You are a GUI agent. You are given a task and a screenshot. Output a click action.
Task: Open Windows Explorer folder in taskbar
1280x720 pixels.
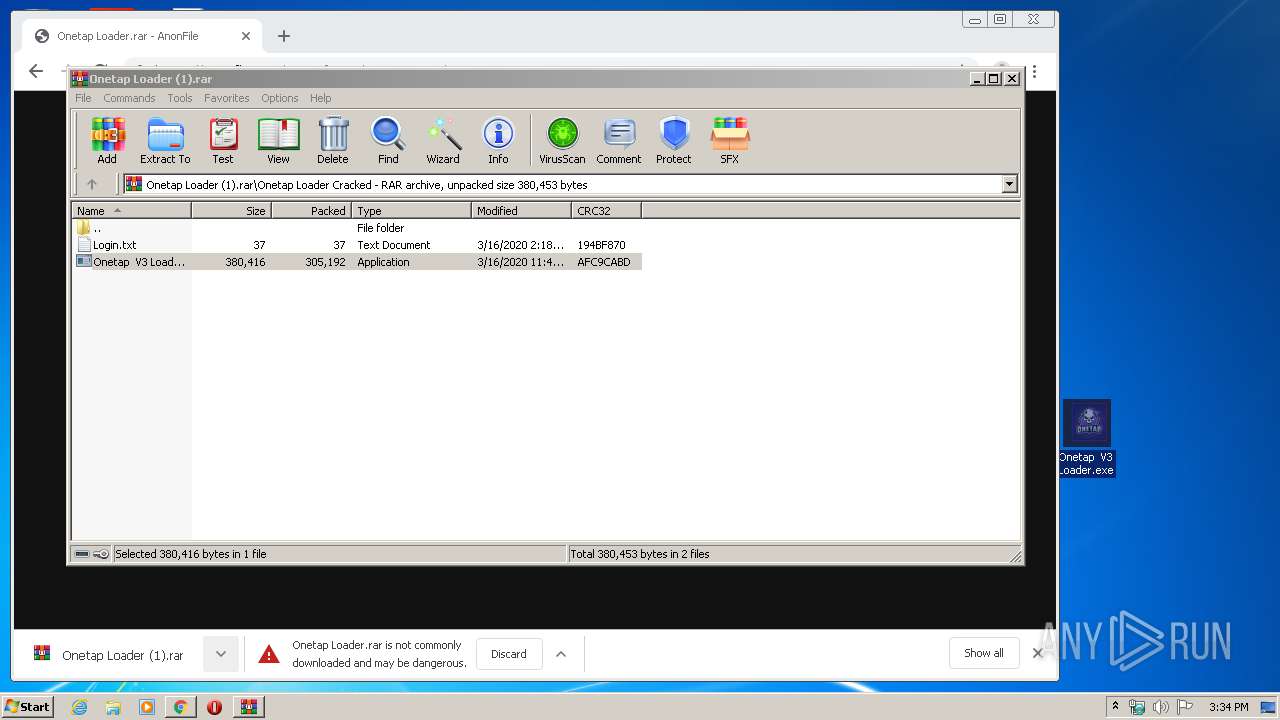(113, 707)
